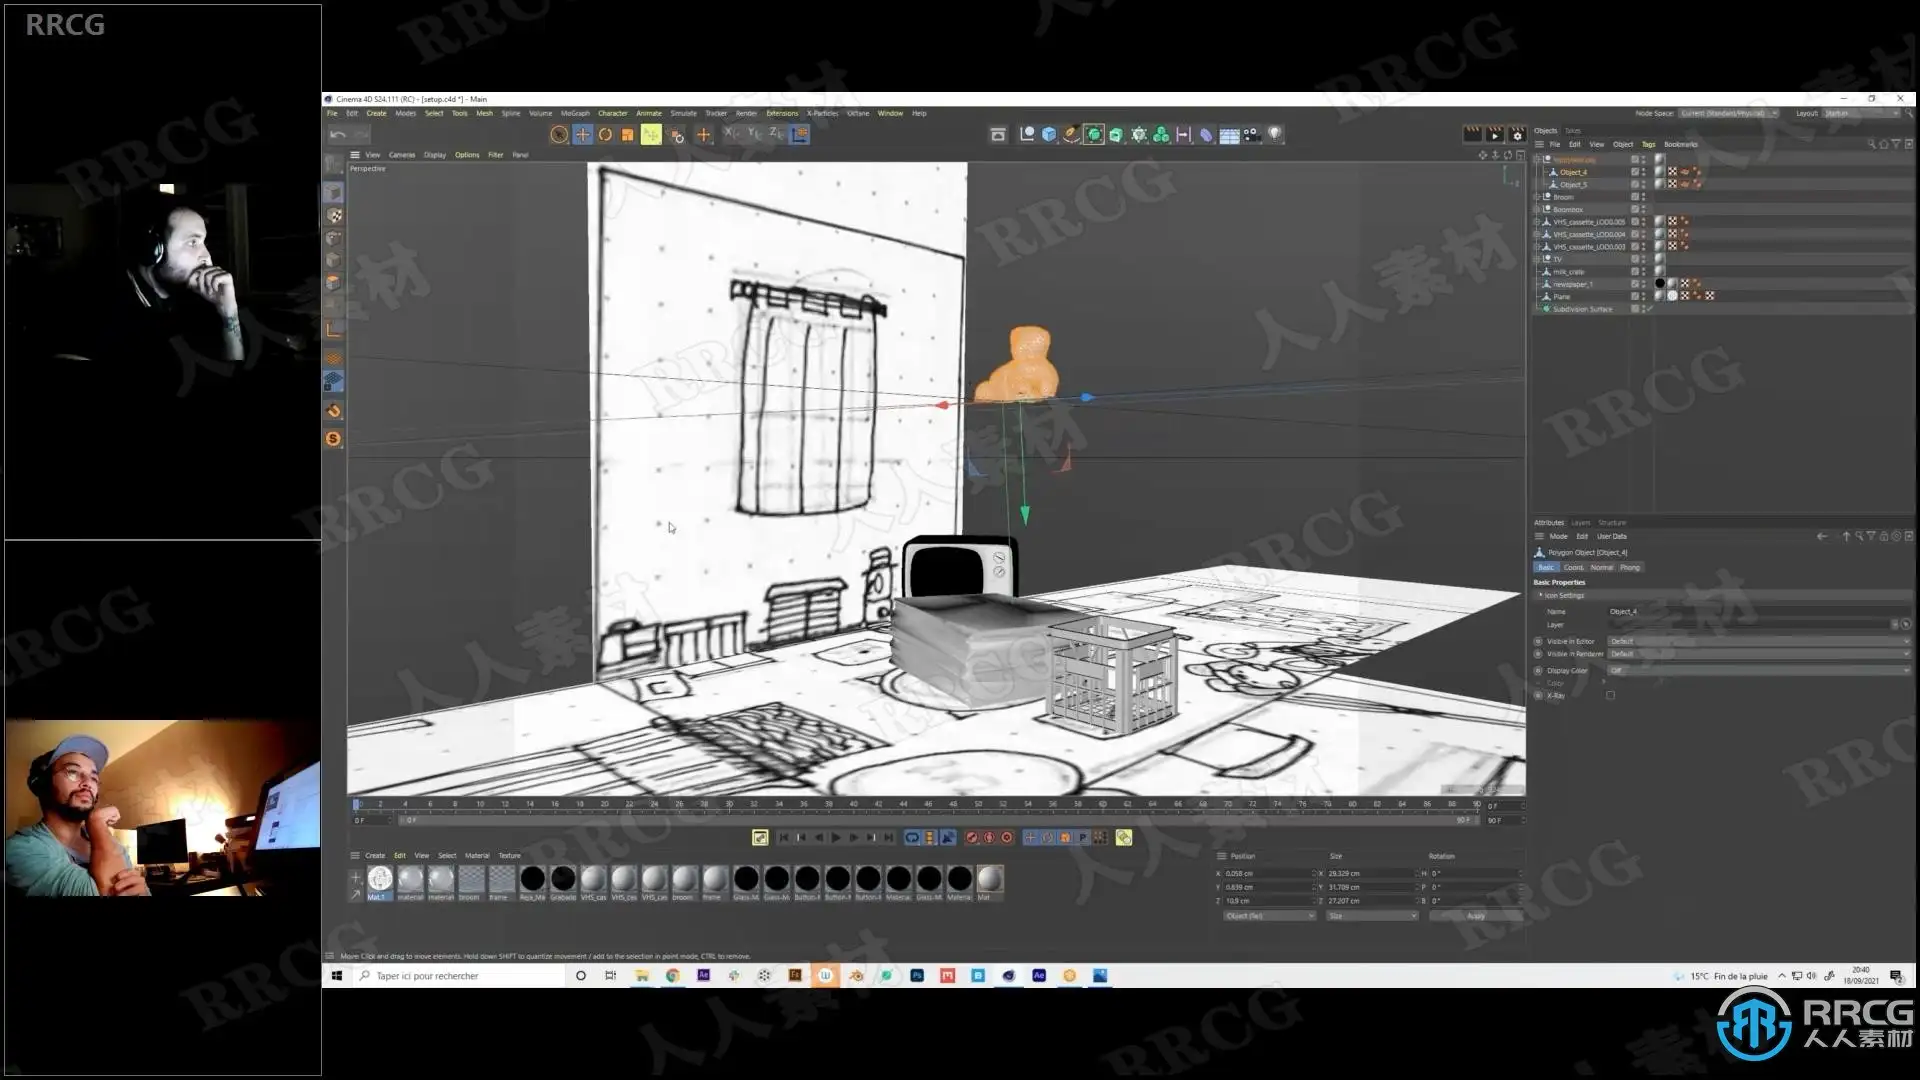The image size is (1920, 1080).
Task: Toggle the X-Ray checkbox
Action: pyautogui.click(x=1610, y=695)
